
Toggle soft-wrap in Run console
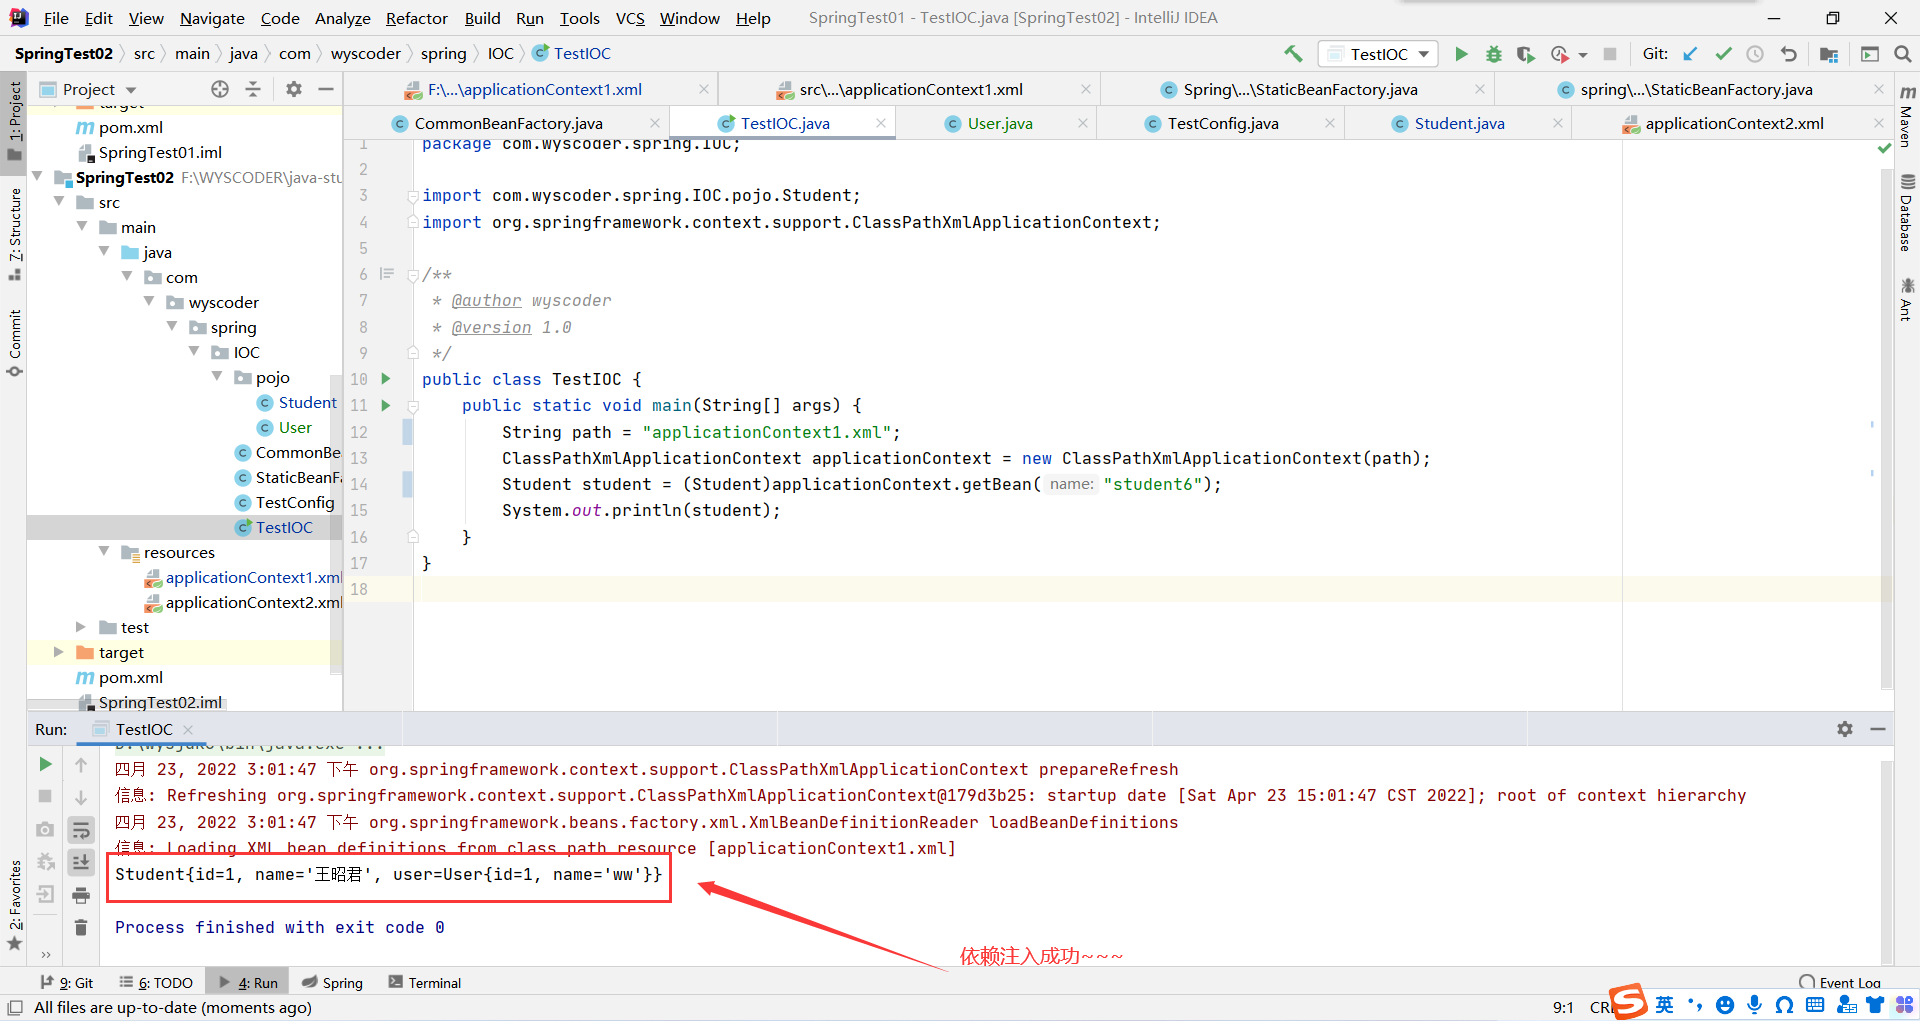click(x=81, y=829)
